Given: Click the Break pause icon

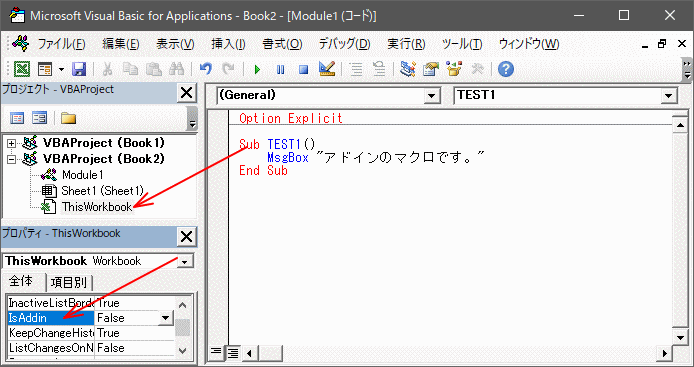Looking at the screenshot, I should [x=280, y=70].
